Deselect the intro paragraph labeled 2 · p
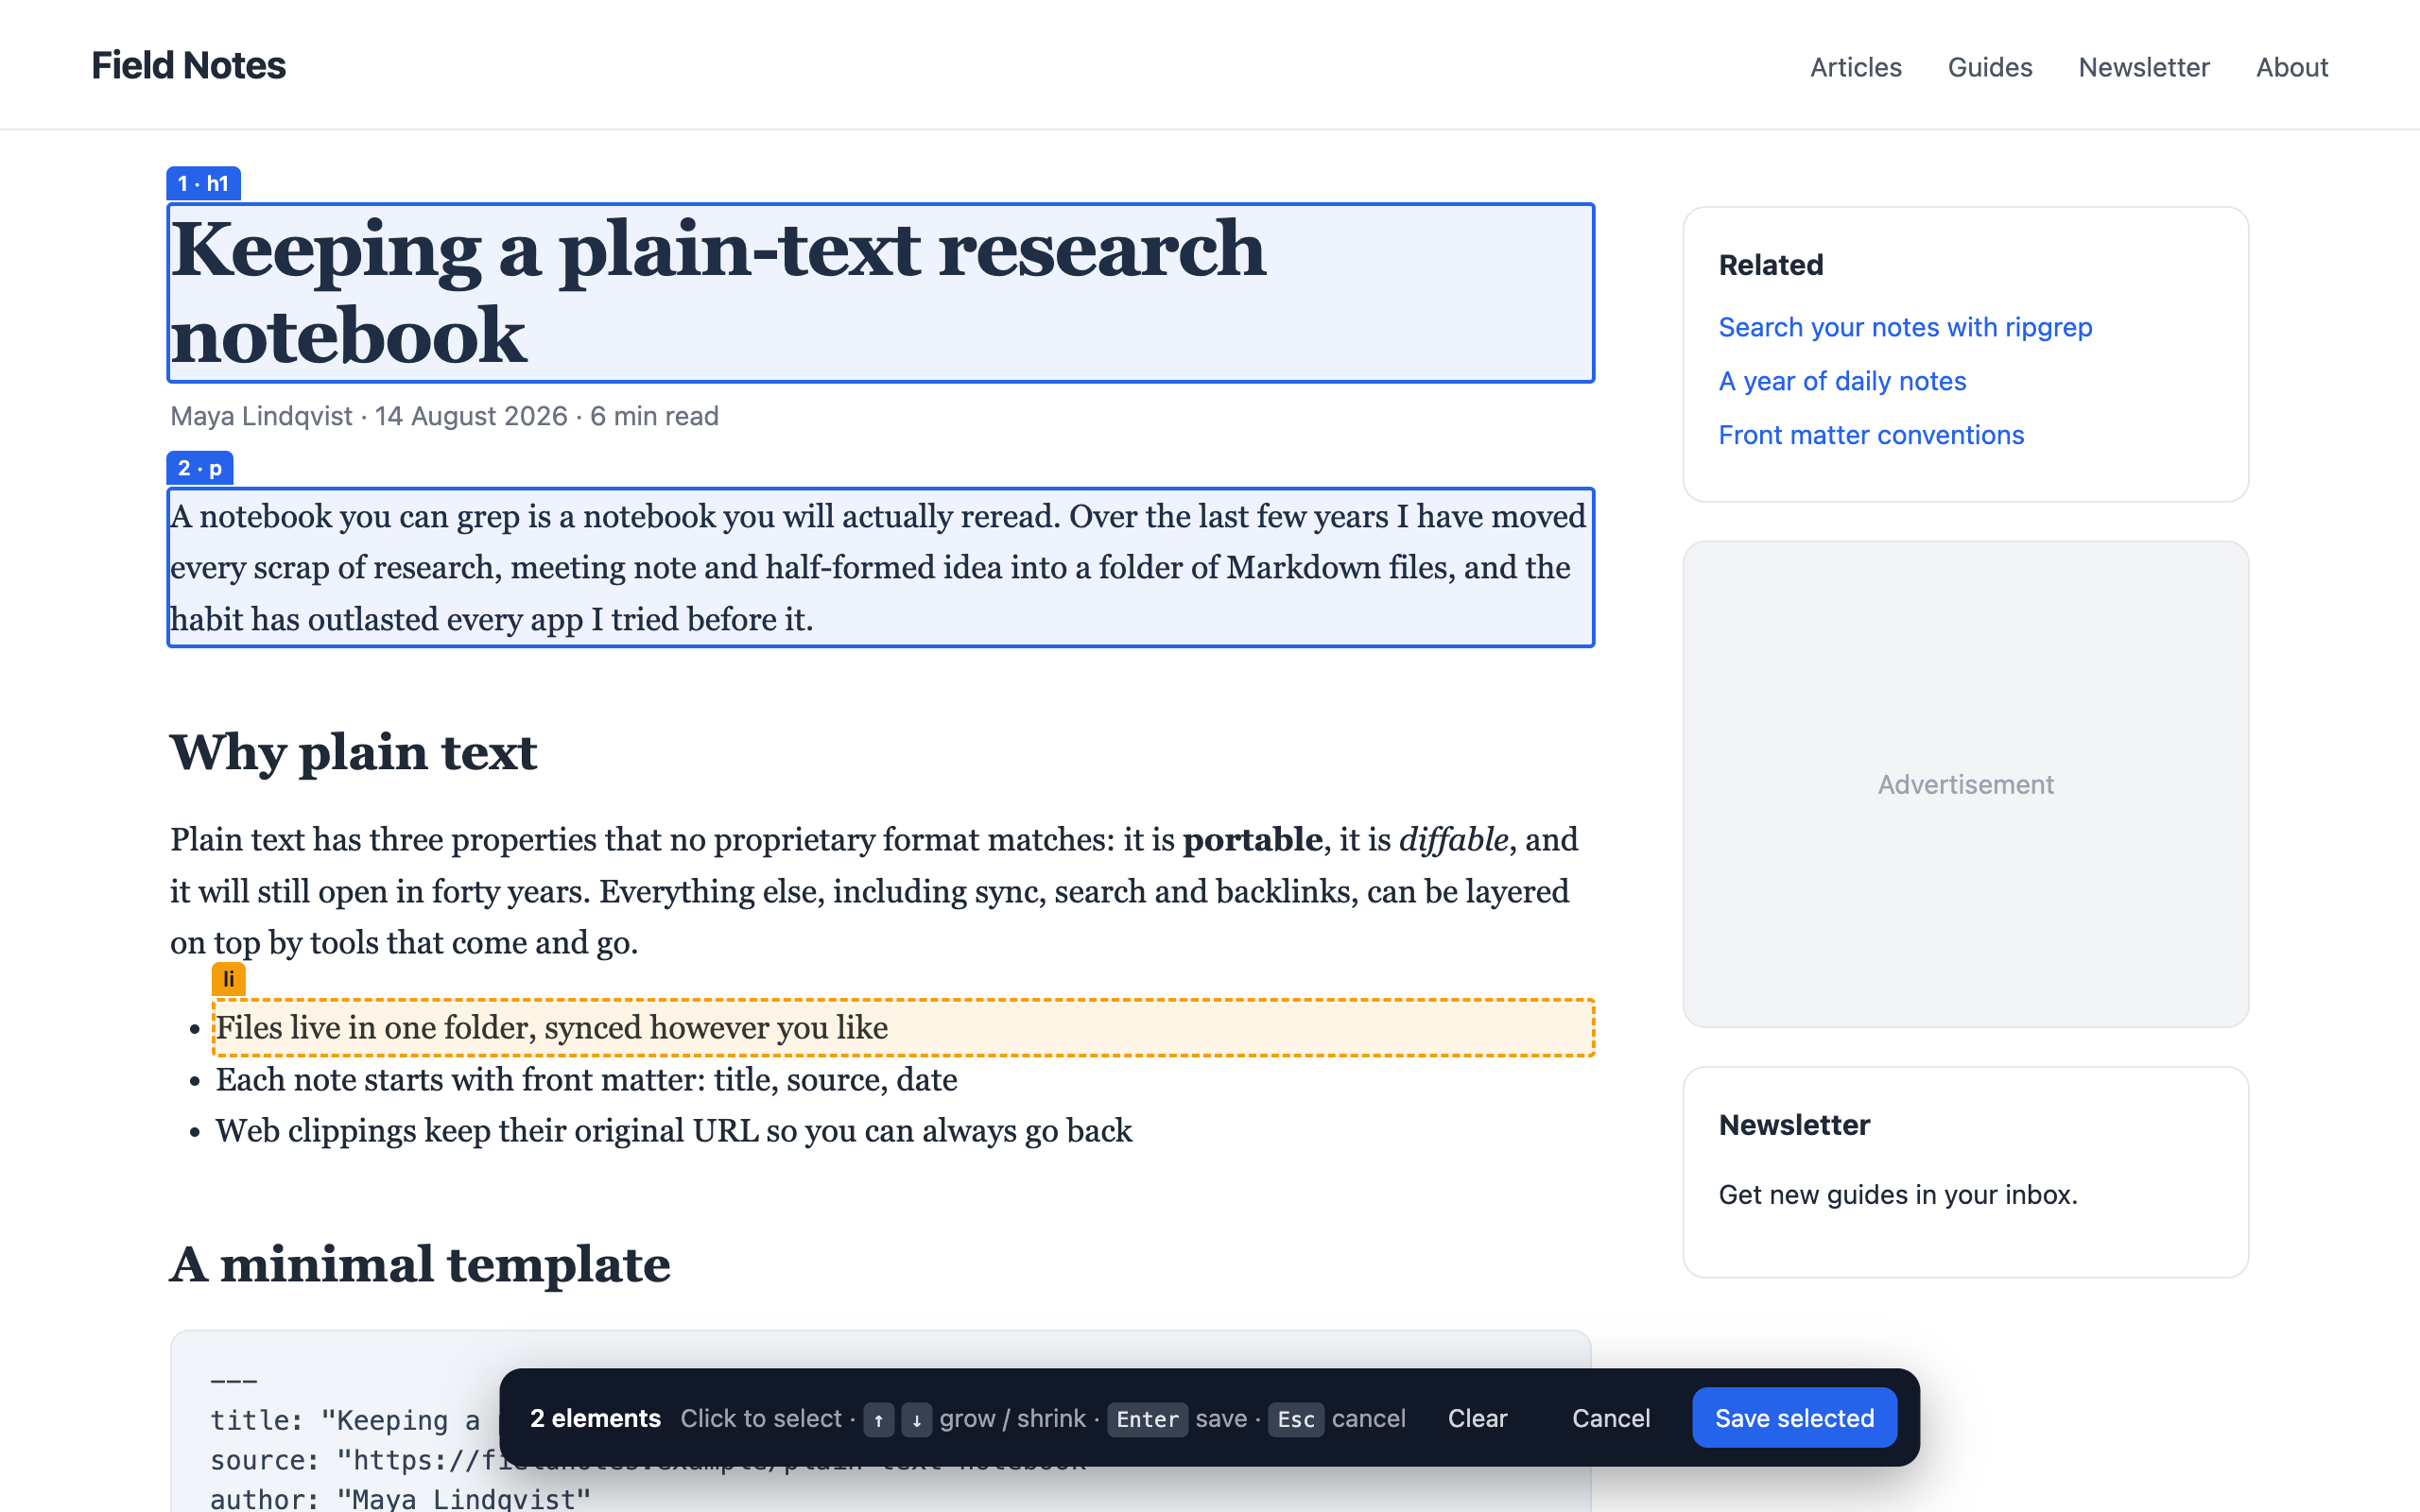This screenshot has width=2420, height=1512. 880,567
